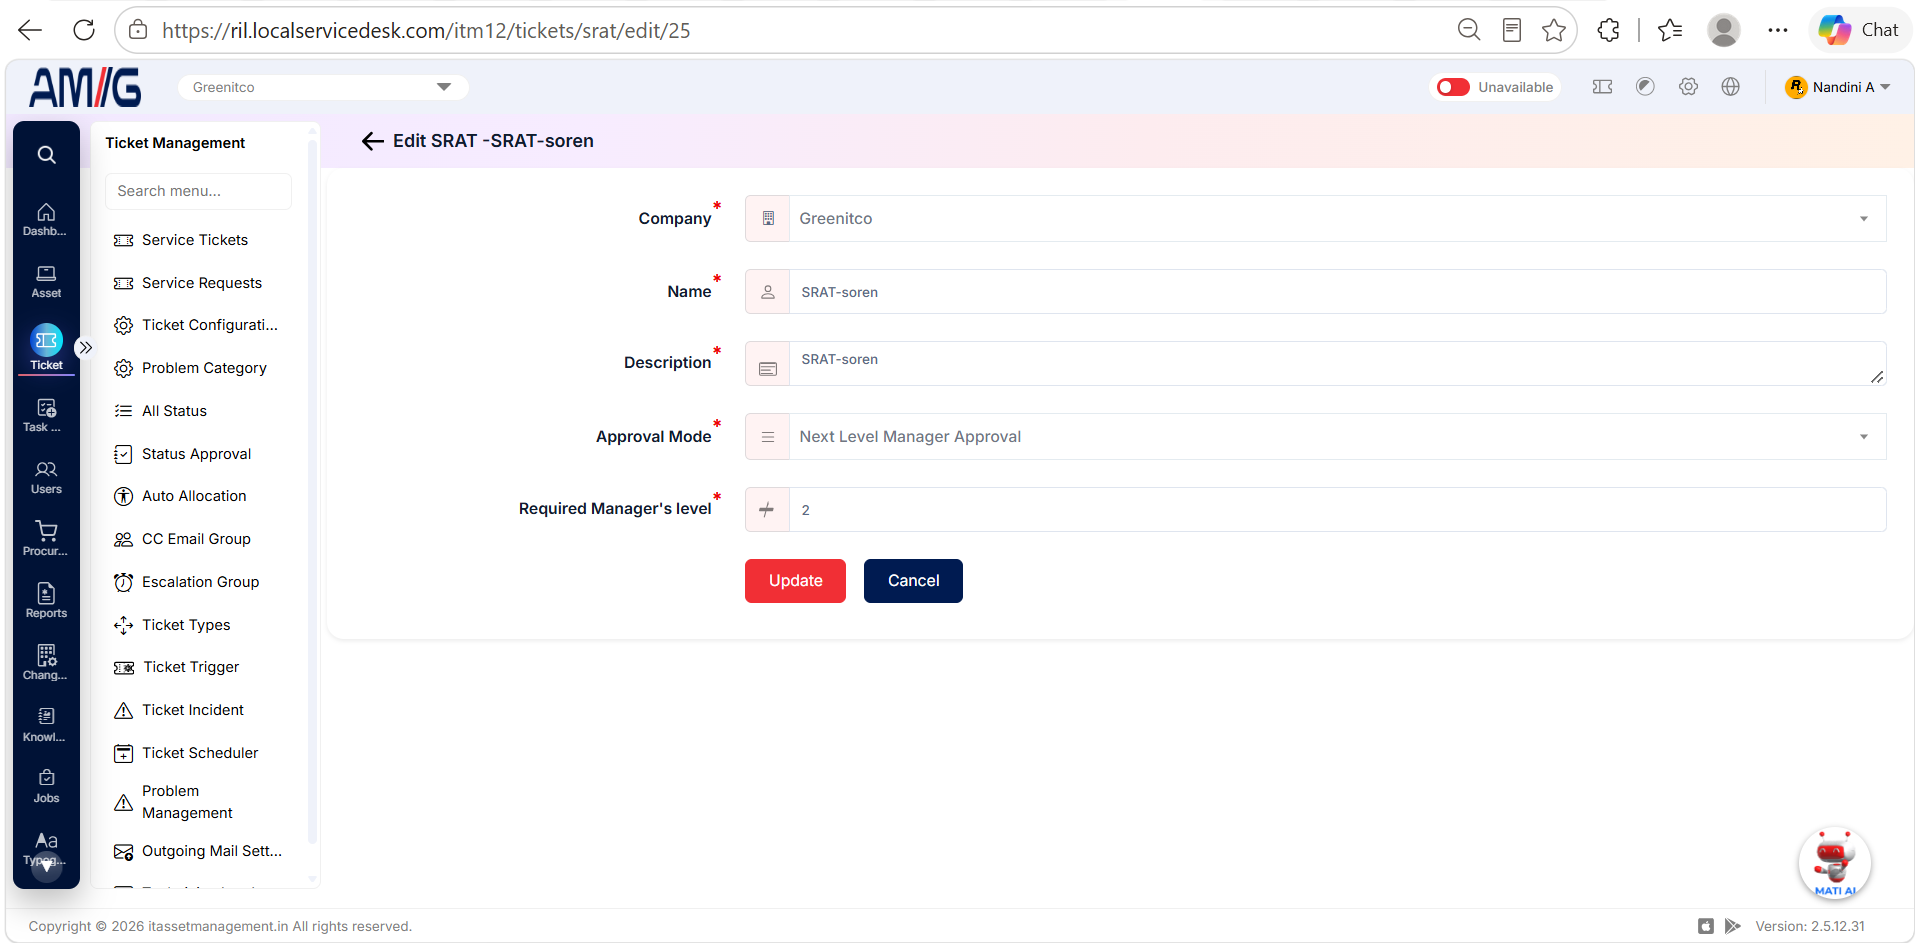
Task: Click the theme icon in top header
Action: tap(1645, 87)
